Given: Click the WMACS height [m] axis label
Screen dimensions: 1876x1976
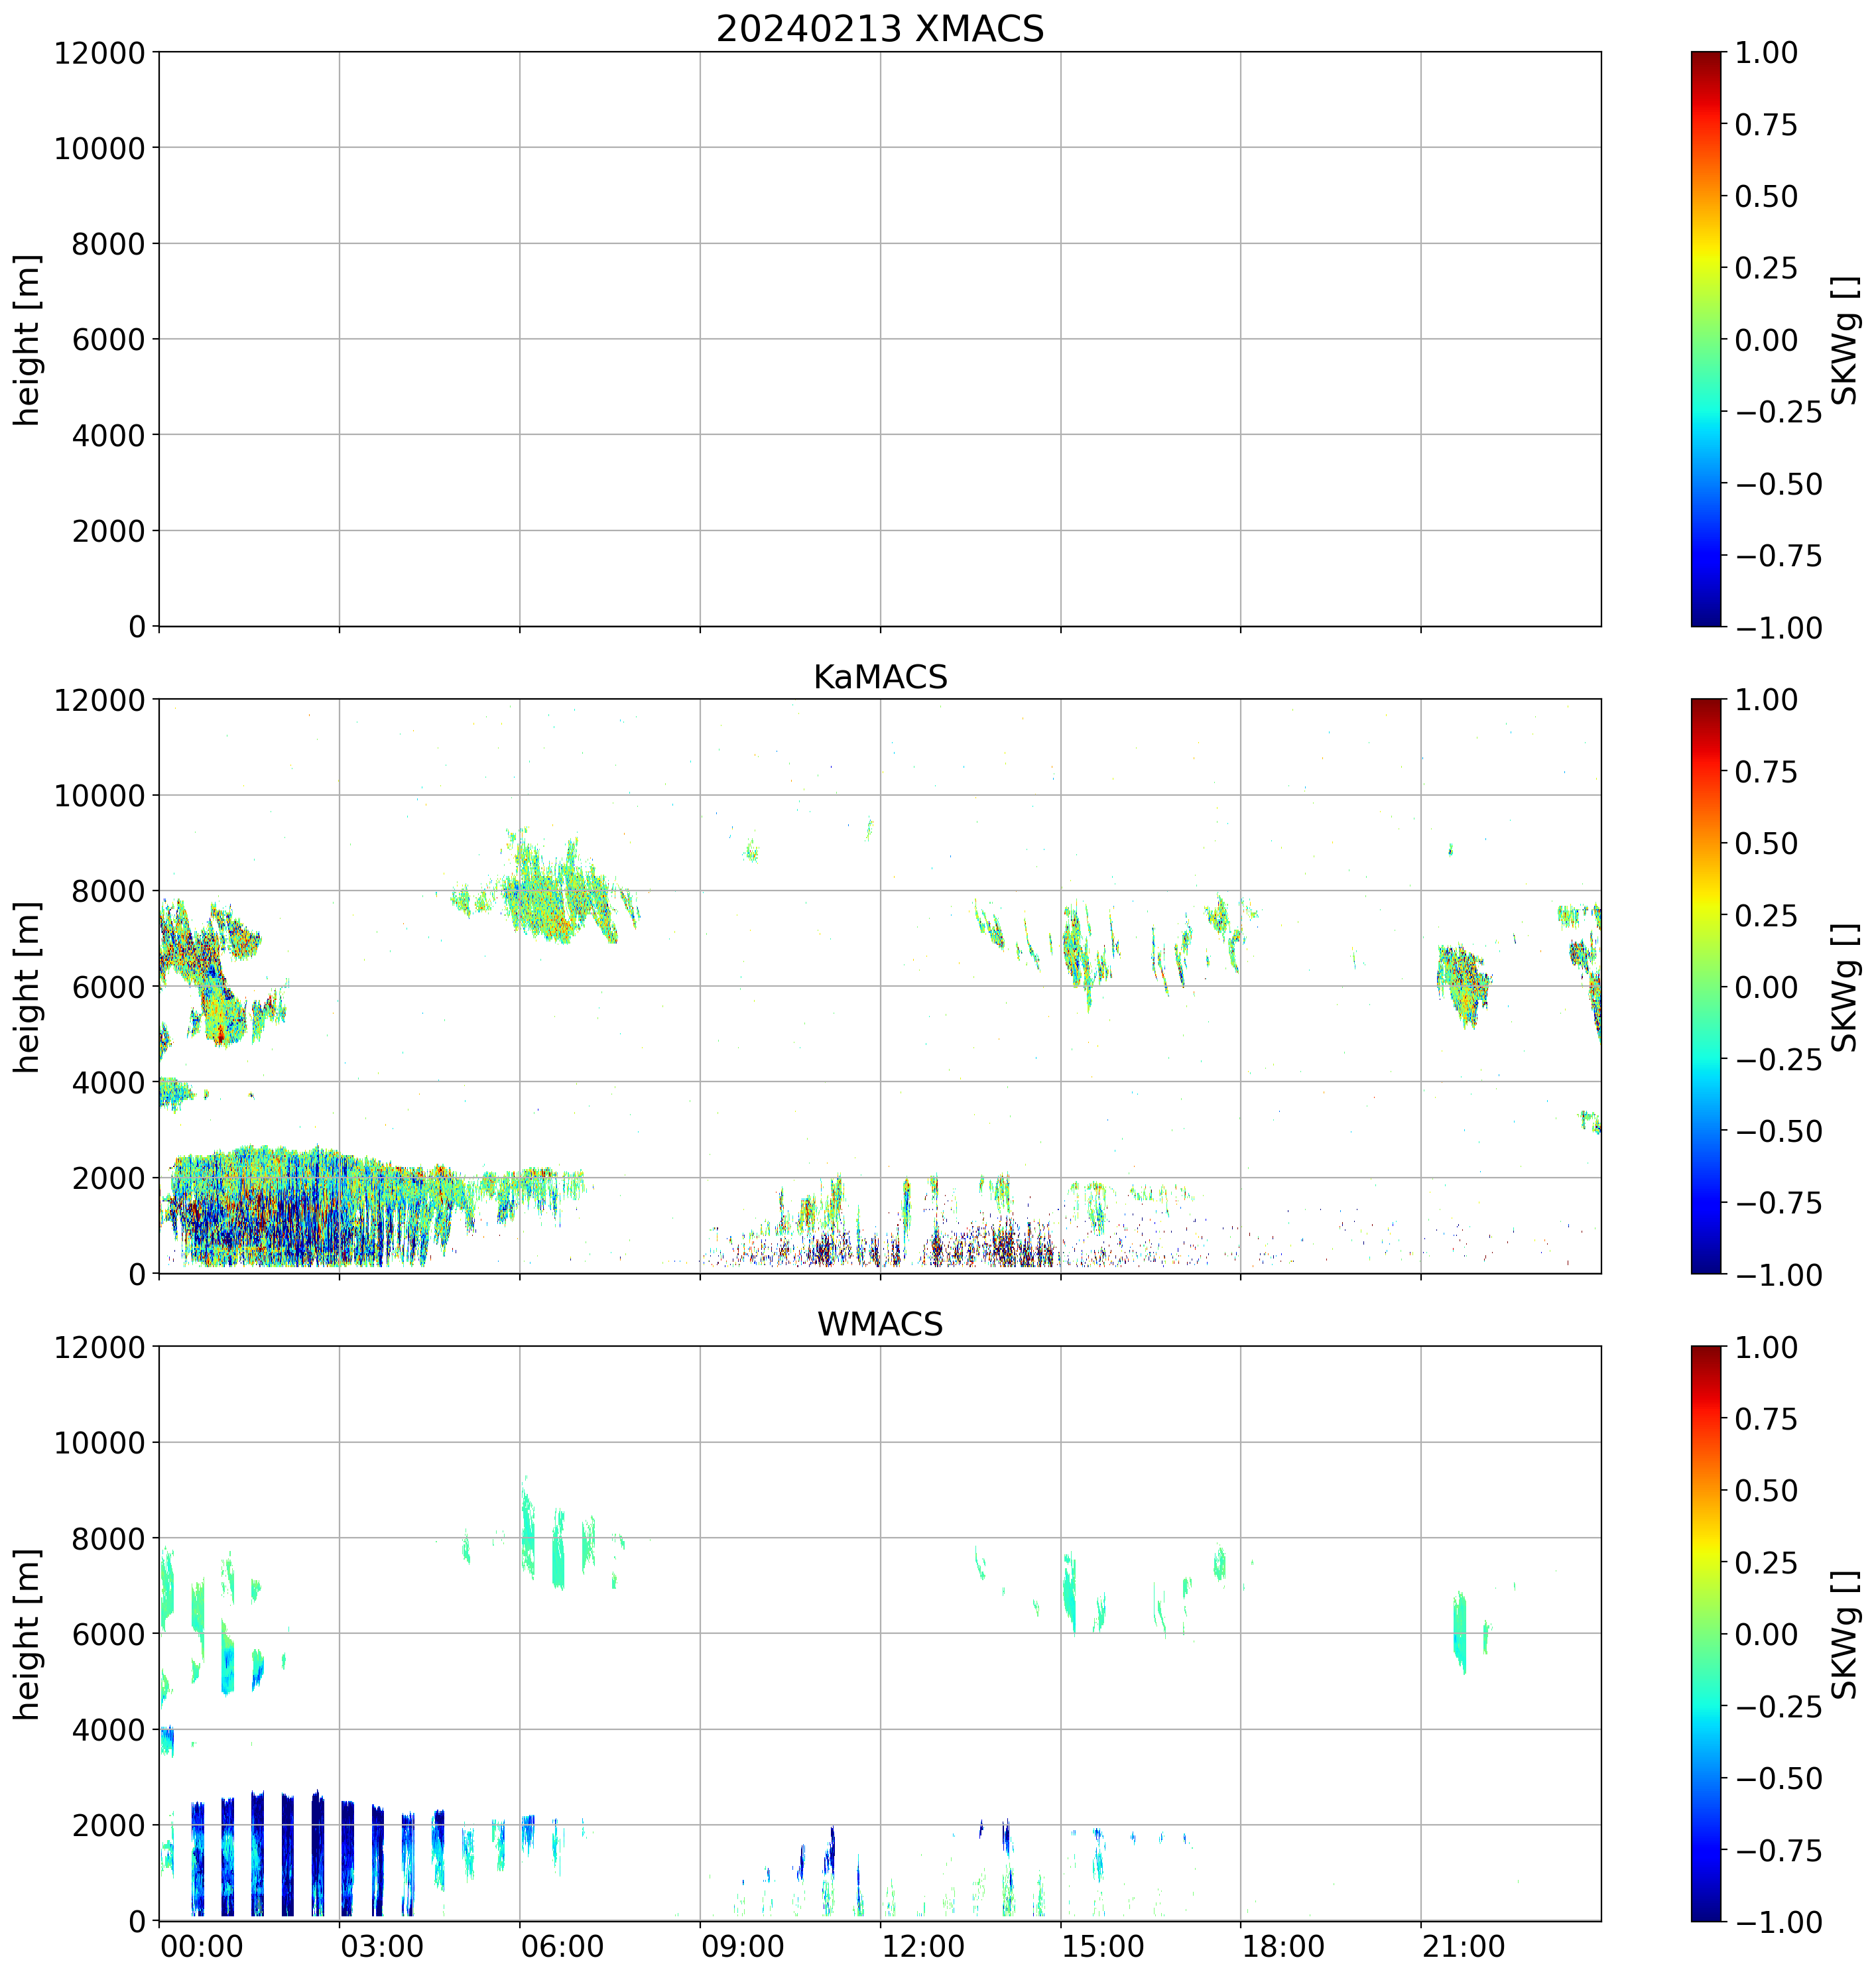Looking at the screenshot, I should pyautogui.click(x=28, y=1634).
